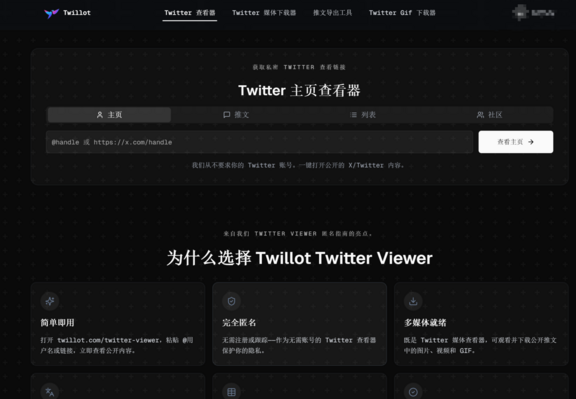Click the checkmark circle icon on bottom card
Viewport: 576px width, 399px height.
coord(413,392)
